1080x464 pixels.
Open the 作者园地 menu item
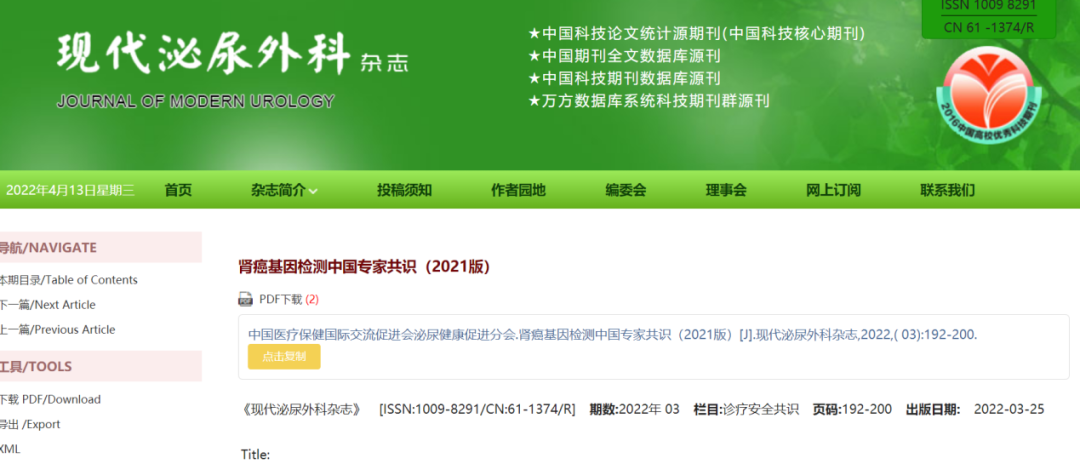tap(518, 190)
